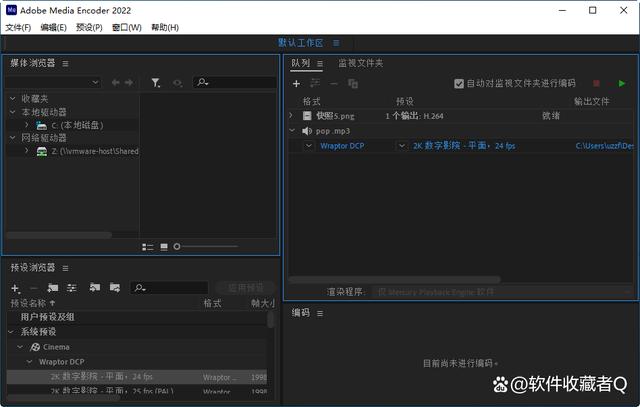Image resolution: width=640 pixels, height=407 pixels.
Task: Open the 预设(P) menu
Action: point(89,27)
